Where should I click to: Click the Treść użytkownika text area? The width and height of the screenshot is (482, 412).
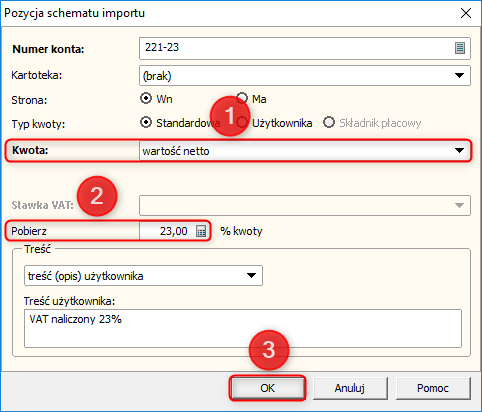tap(243, 329)
